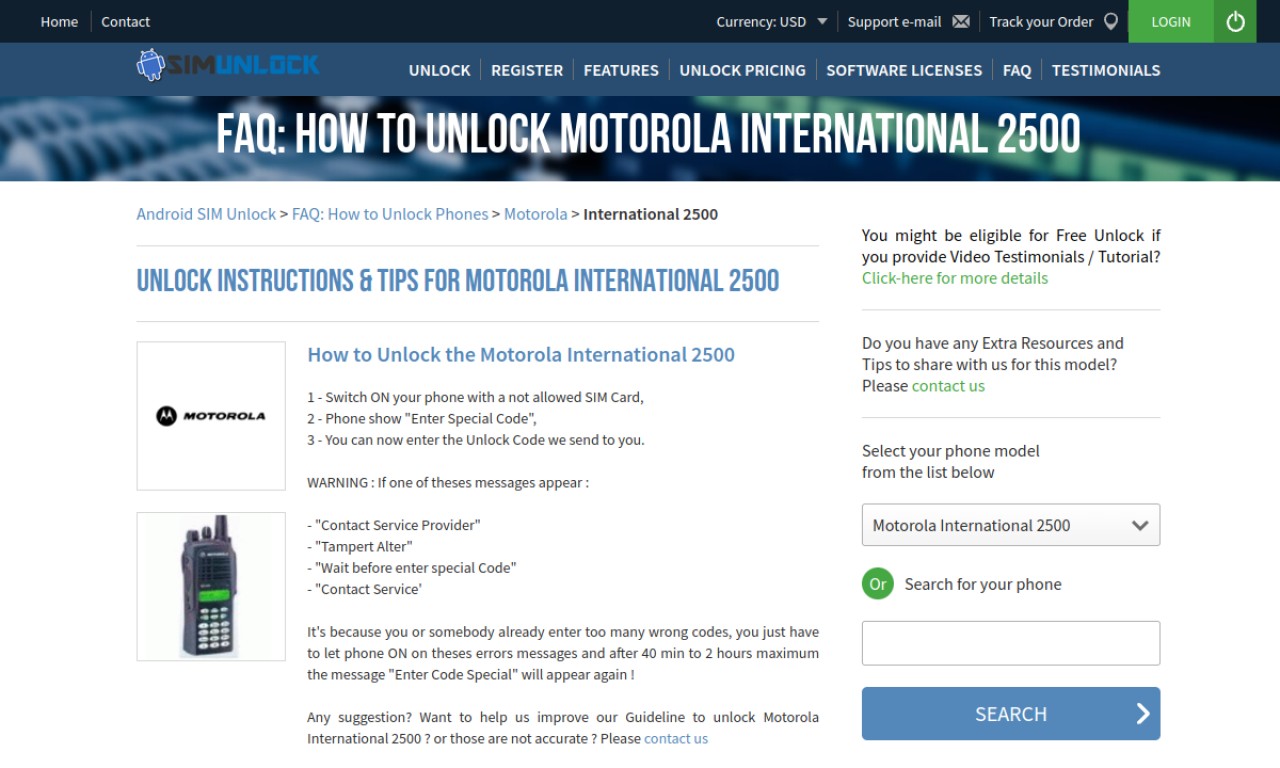Open the UNLOCK menu item

(439, 70)
